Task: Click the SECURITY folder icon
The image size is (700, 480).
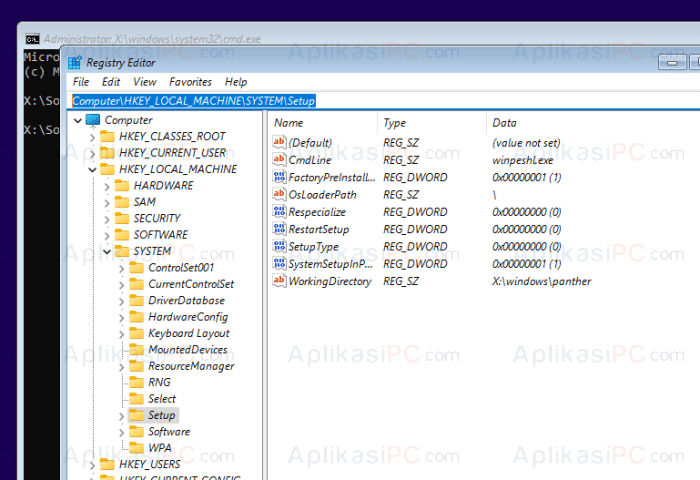Action: click(122, 218)
